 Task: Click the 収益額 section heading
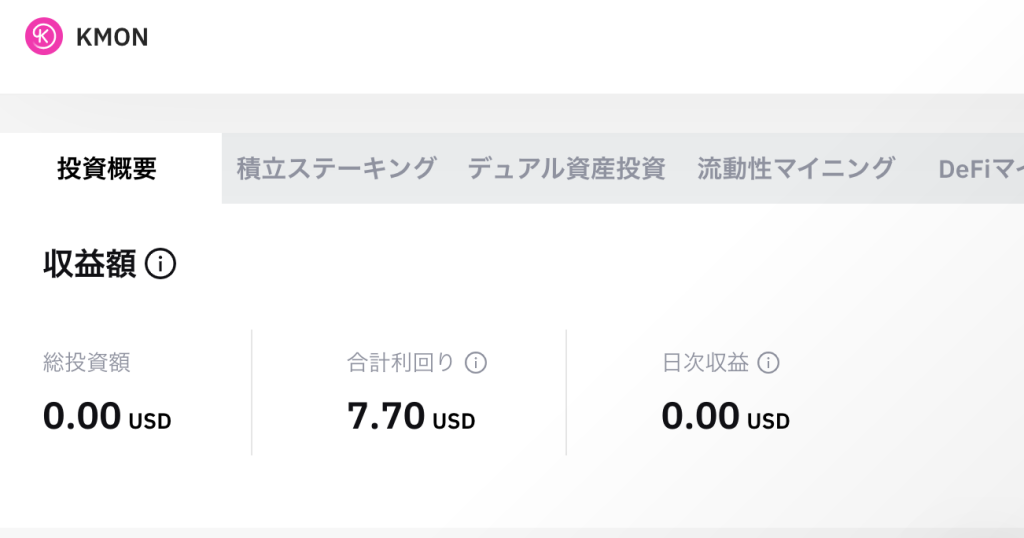click(90, 264)
